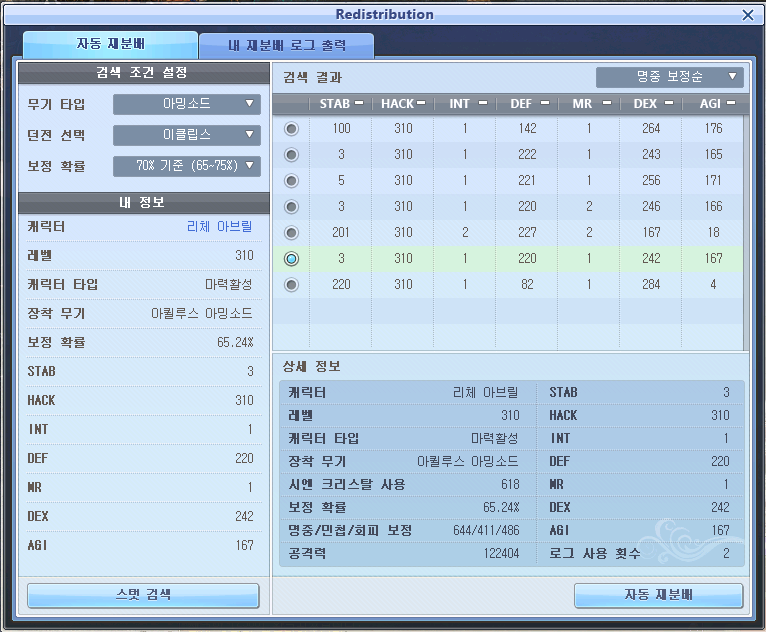Click DEX value 284 in last result row
Screen dimensions: 766x632
click(651, 284)
